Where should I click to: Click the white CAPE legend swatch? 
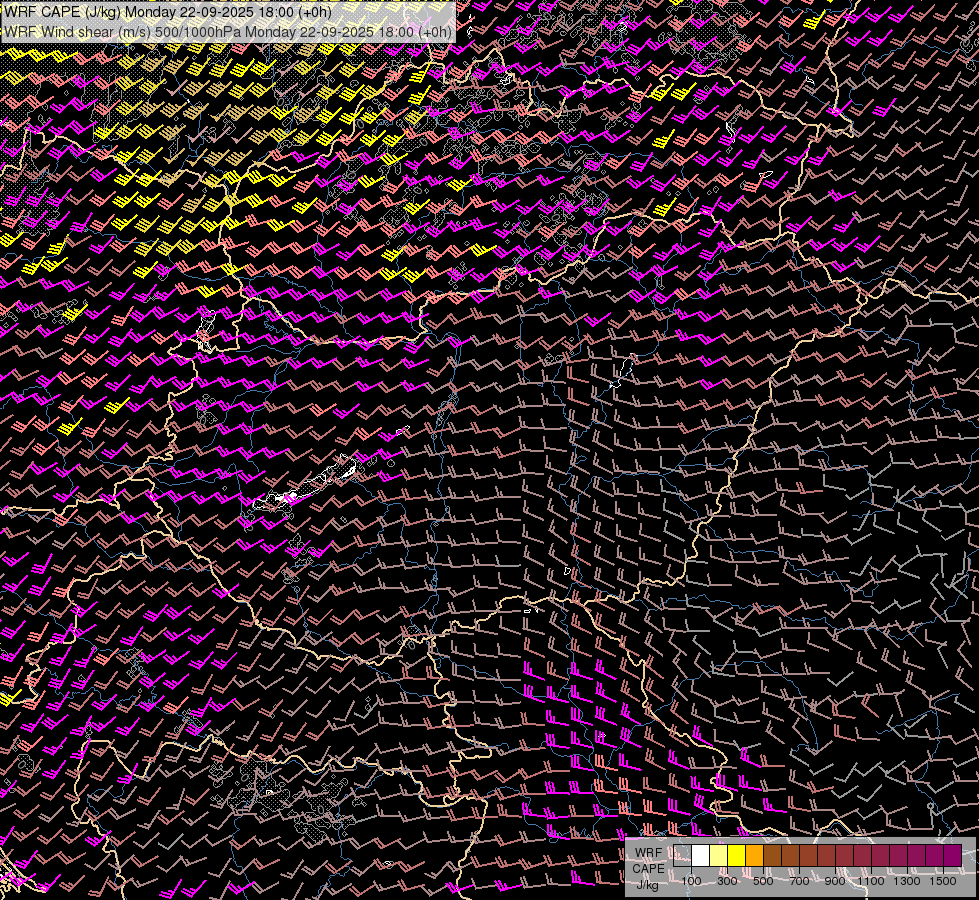coord(701,856)
